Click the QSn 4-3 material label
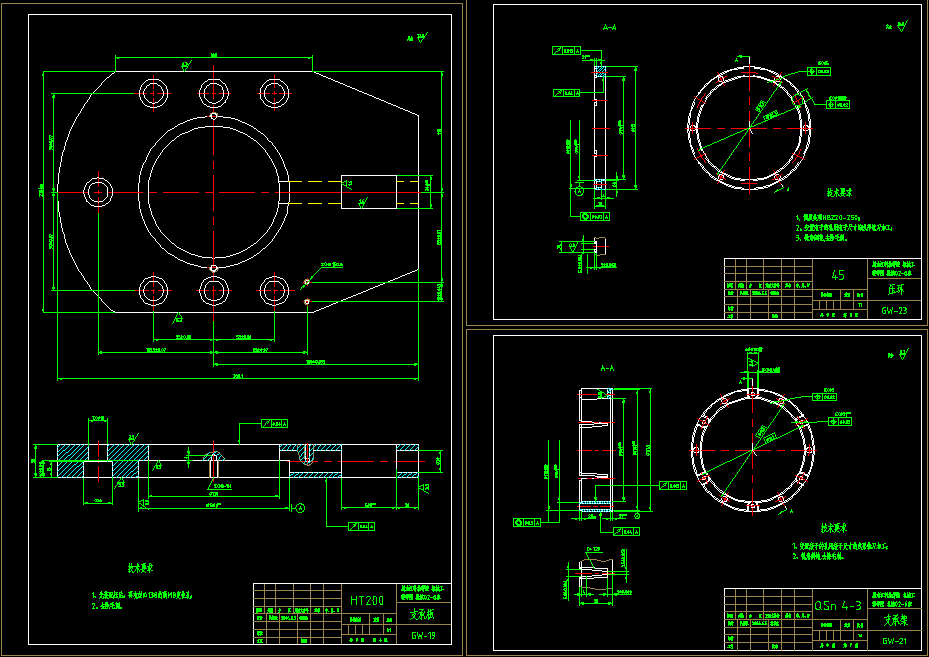929x657 pixels. coord(838,605)
